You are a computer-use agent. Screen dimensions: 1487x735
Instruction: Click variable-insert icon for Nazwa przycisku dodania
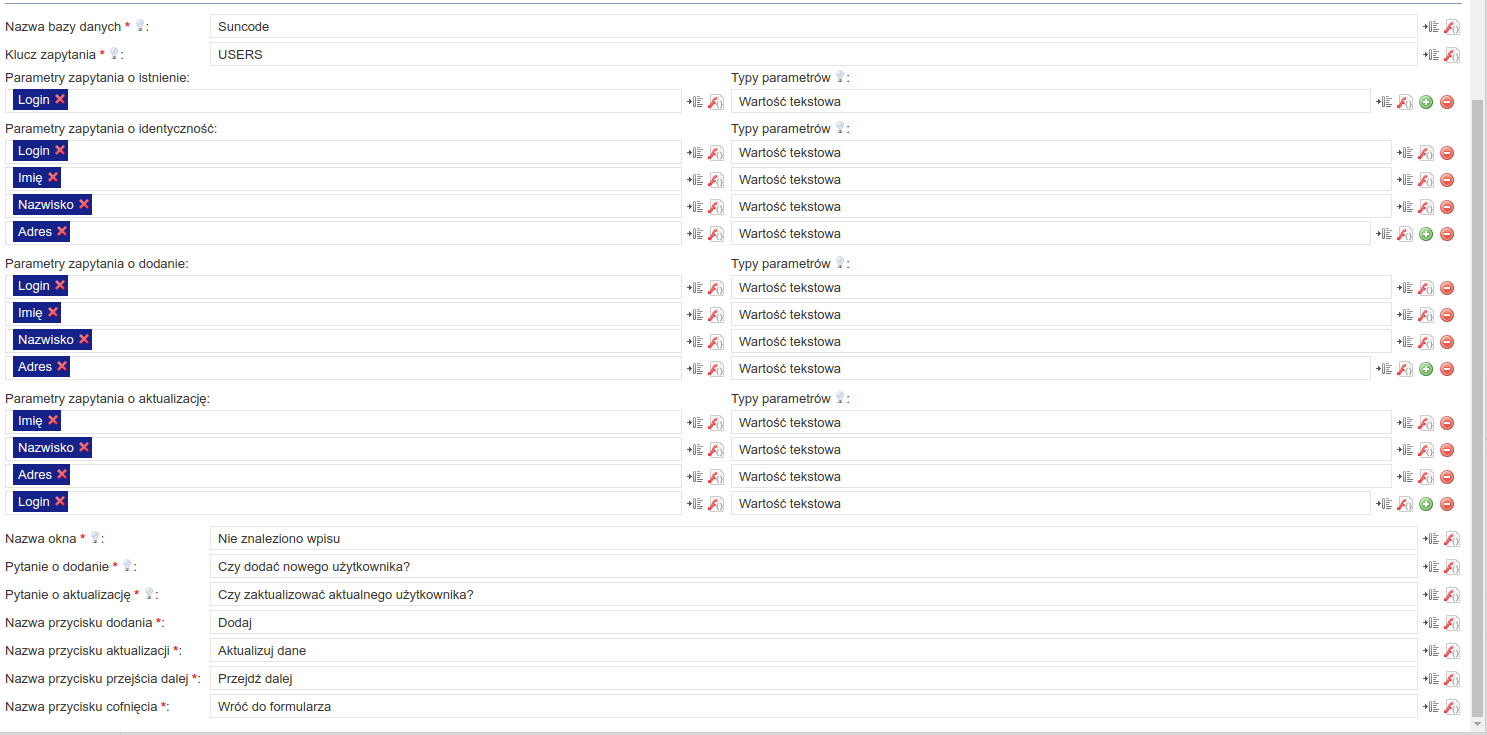click(1431, 623)
